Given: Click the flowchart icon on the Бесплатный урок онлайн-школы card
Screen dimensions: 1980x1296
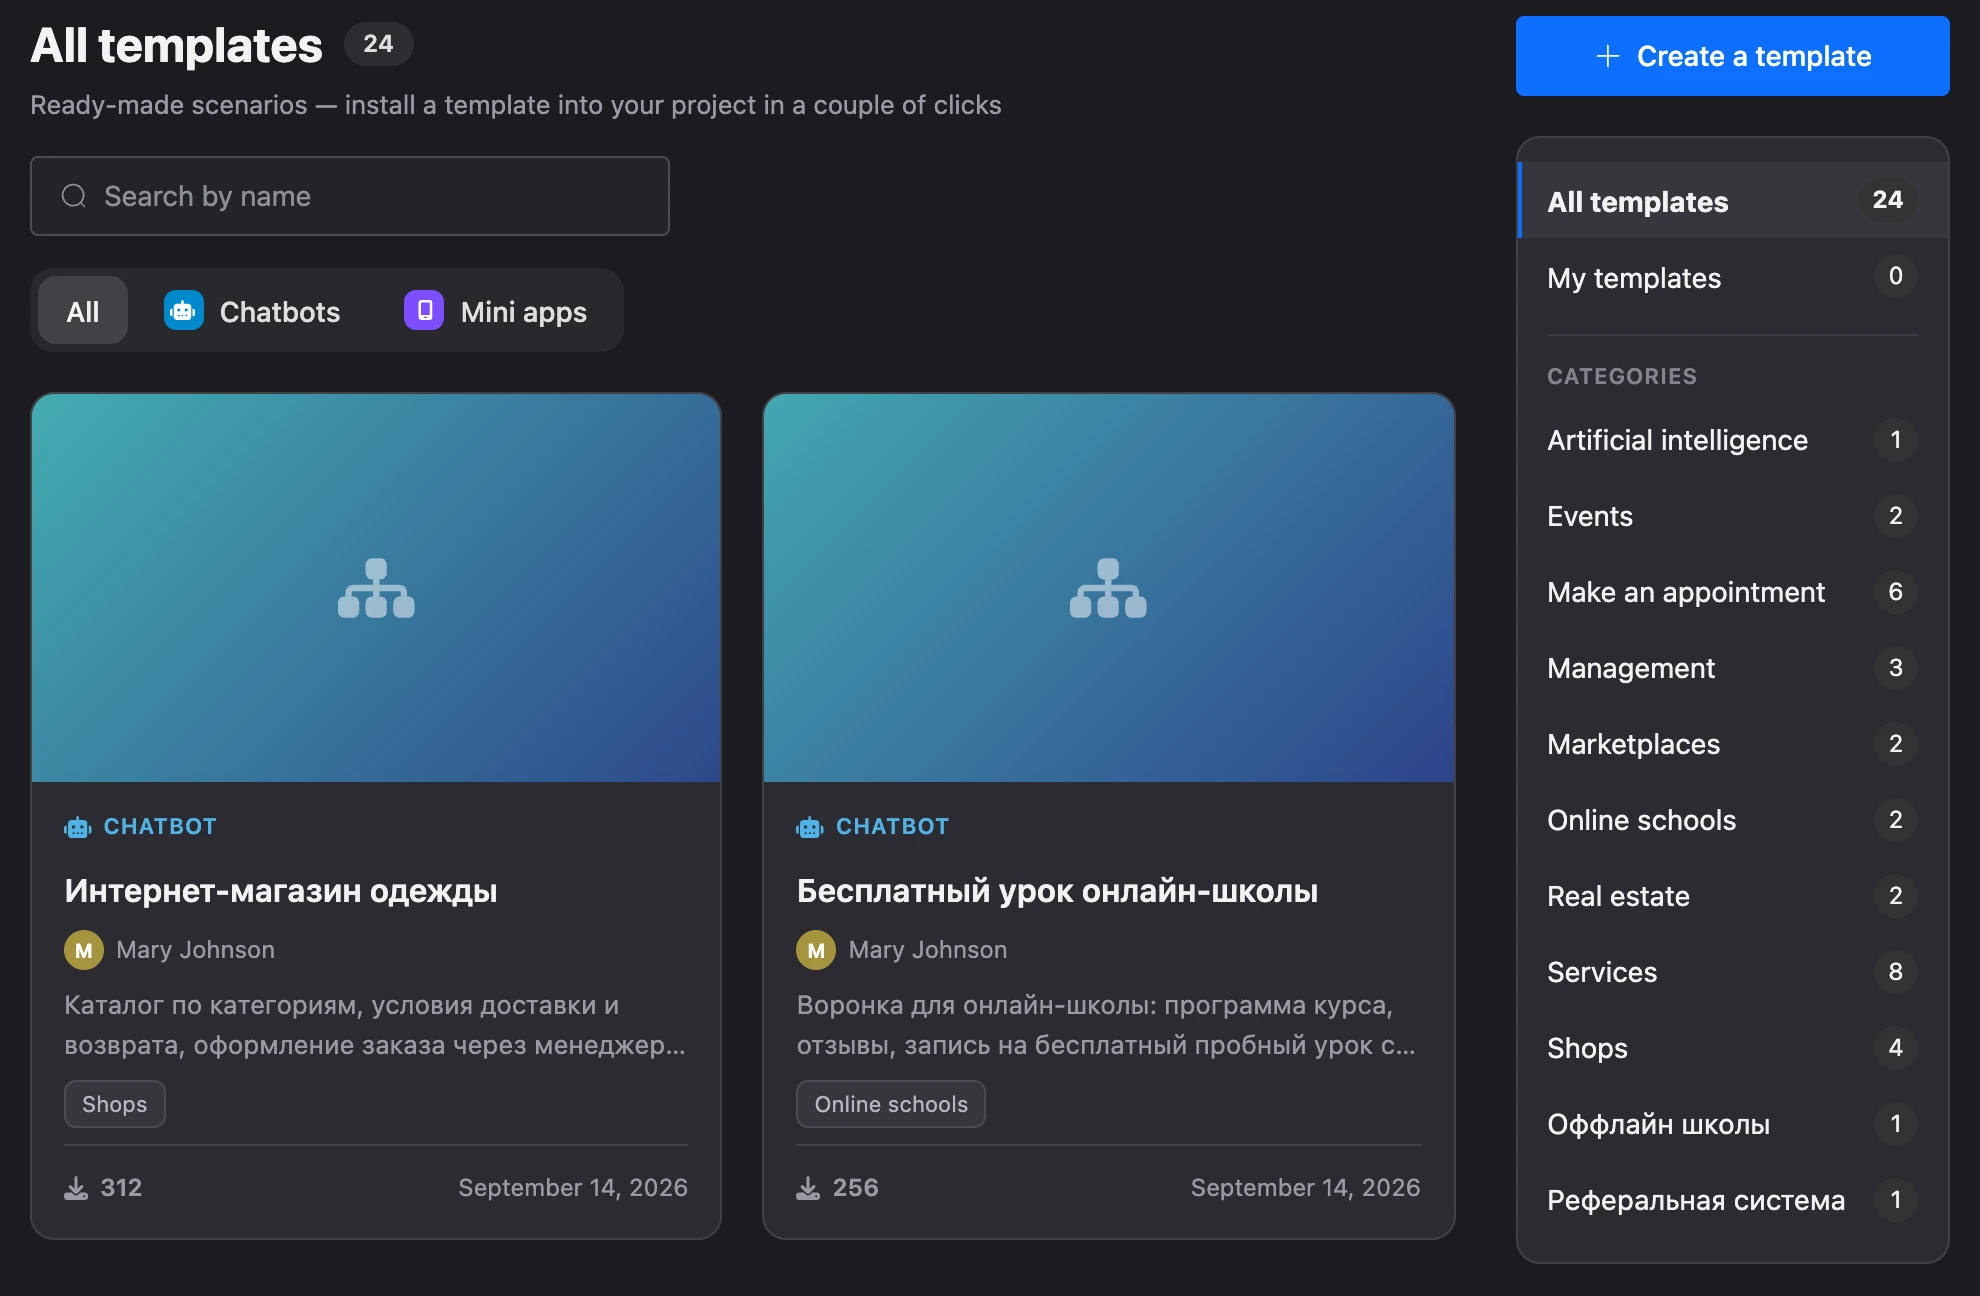Looking at the screenshot, I should click(1108, 588).
